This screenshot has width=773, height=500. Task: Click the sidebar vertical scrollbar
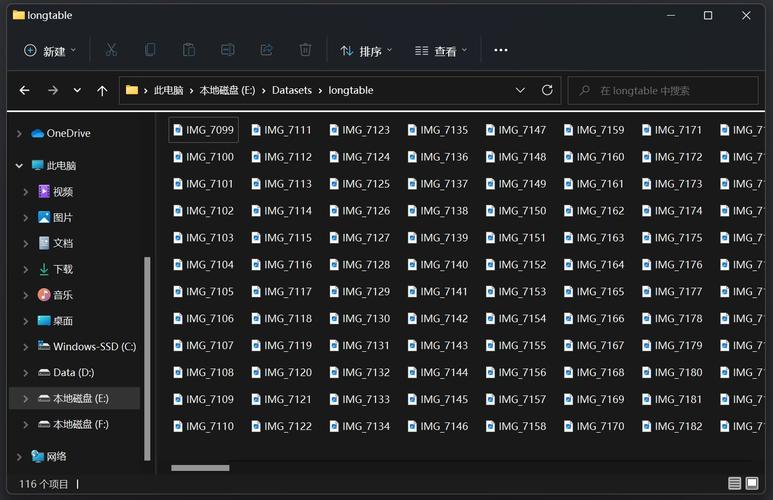147,358
